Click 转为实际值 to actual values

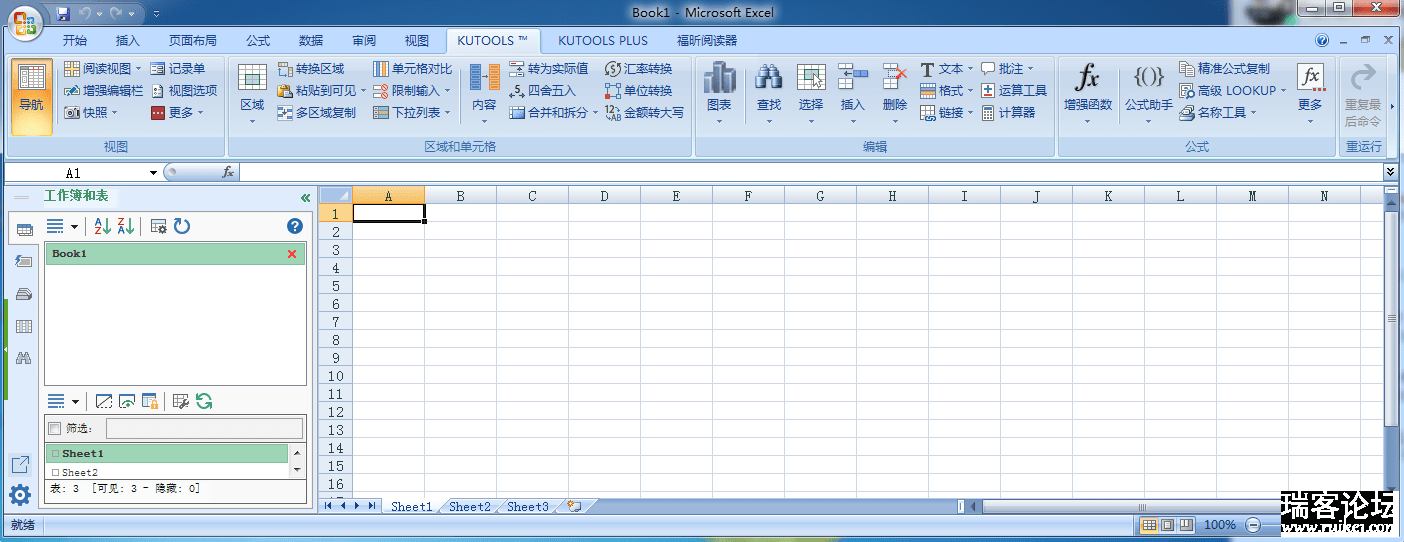pos(549,69)
